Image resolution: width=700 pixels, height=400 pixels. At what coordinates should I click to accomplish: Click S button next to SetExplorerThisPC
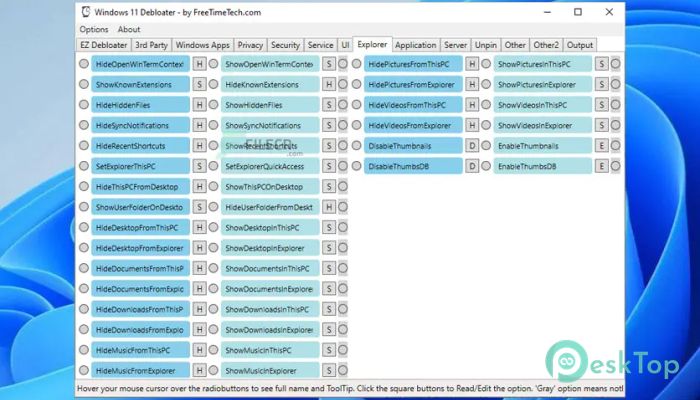[199, 166]
